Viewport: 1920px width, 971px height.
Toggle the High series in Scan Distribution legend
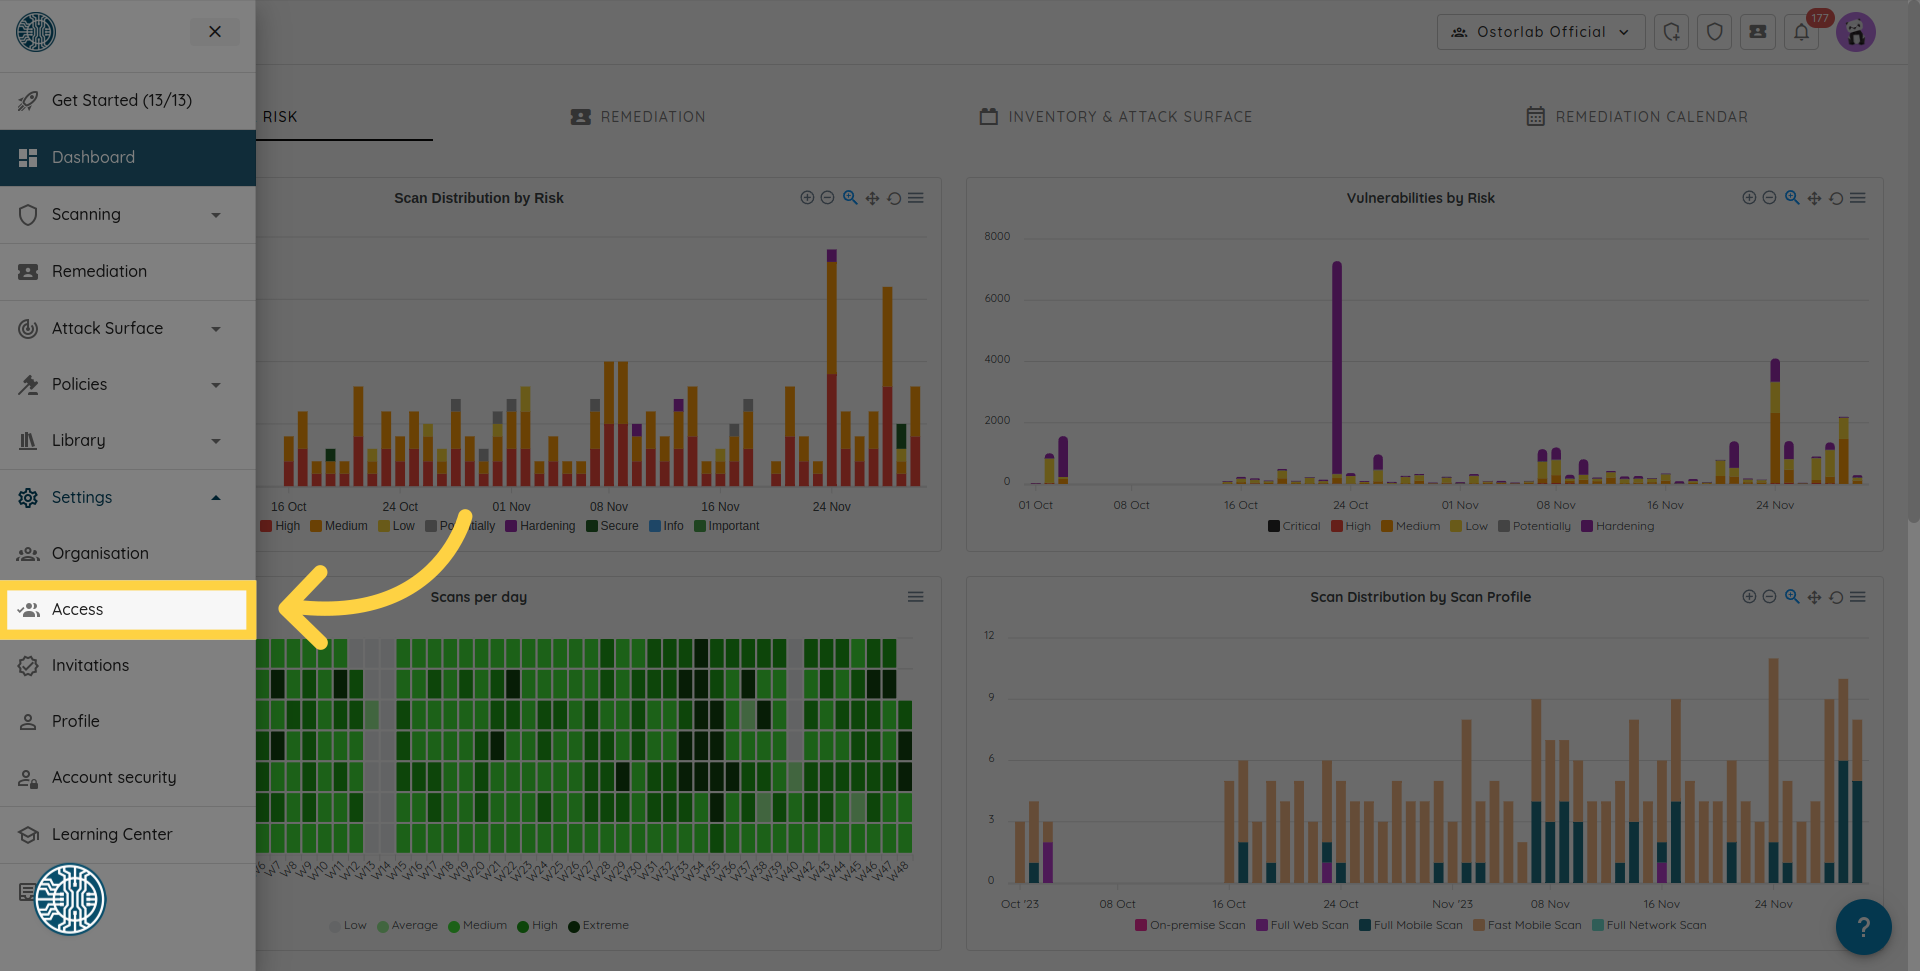pos(280,526)
